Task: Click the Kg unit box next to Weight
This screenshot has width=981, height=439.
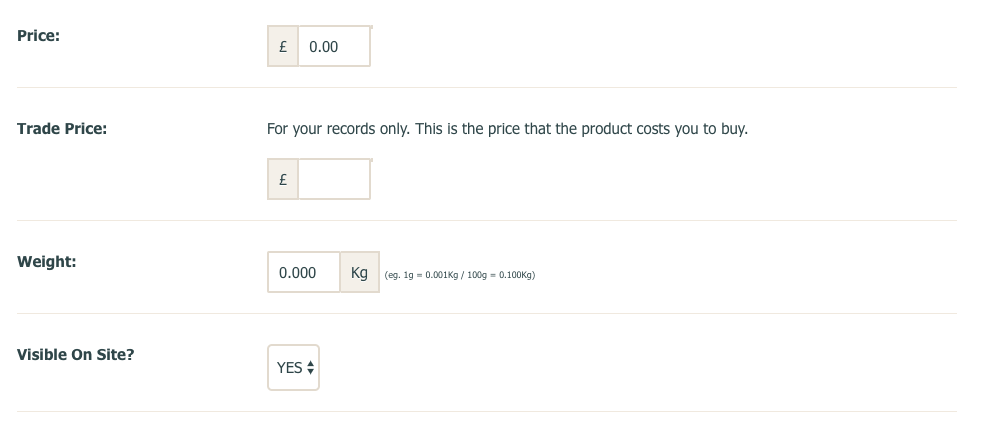Action: pos(360,272)
